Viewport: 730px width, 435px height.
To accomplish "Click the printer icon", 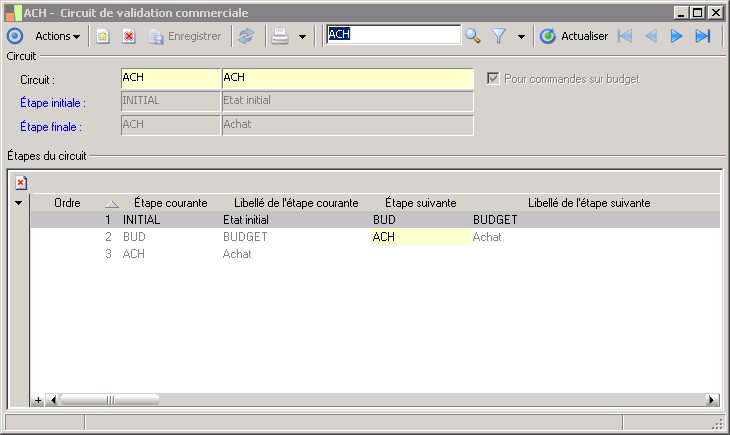I will pyautogui.click(x=280, y=36).
